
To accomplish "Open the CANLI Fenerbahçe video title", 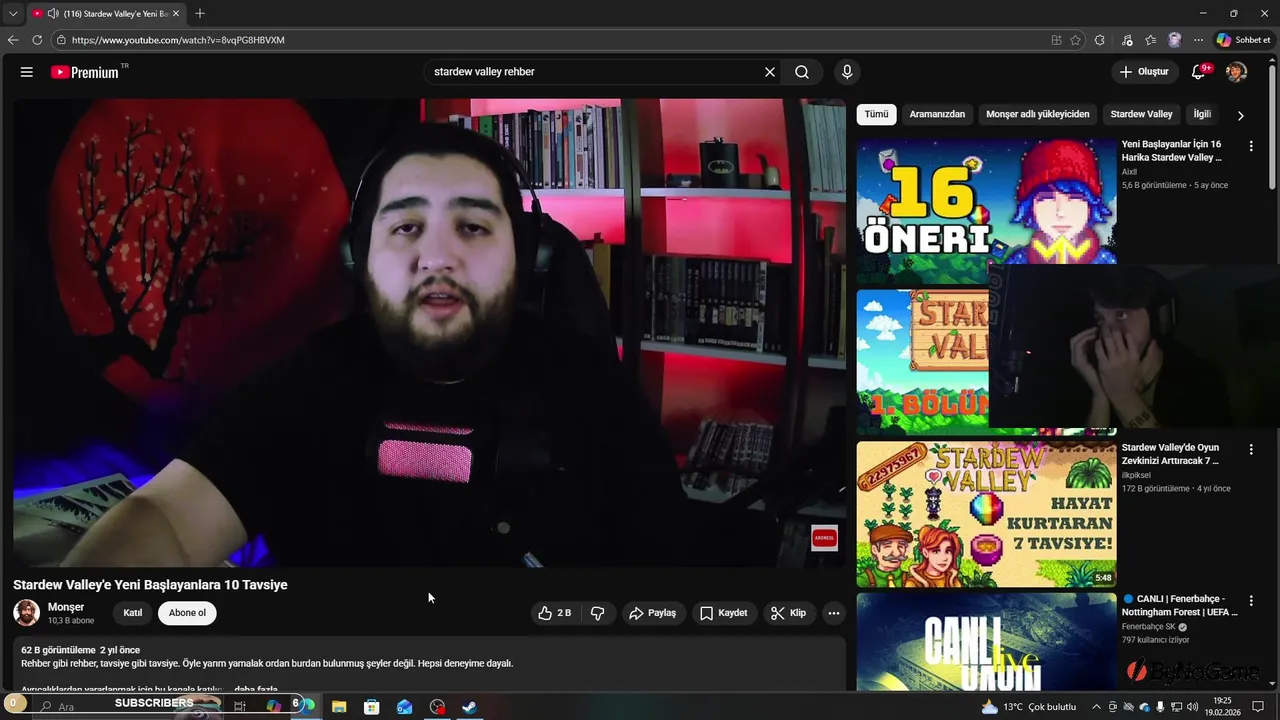I will pyautogui.click(x=1180, y=605).
